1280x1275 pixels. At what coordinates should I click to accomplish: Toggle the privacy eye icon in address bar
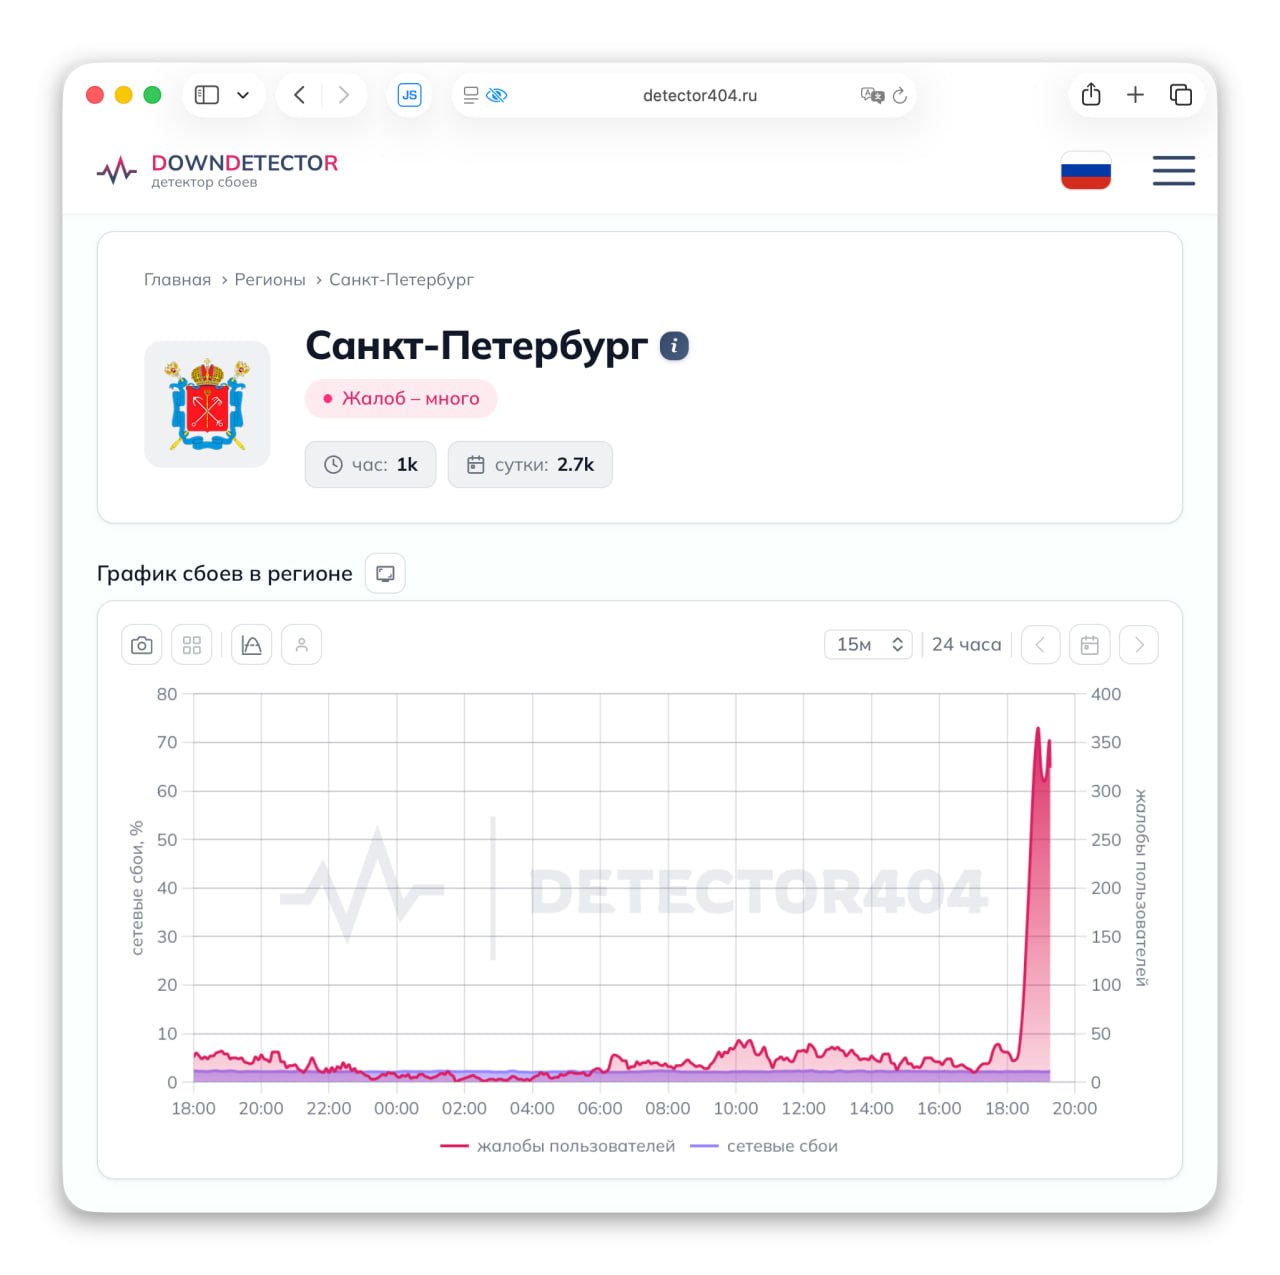coord(497,95)
